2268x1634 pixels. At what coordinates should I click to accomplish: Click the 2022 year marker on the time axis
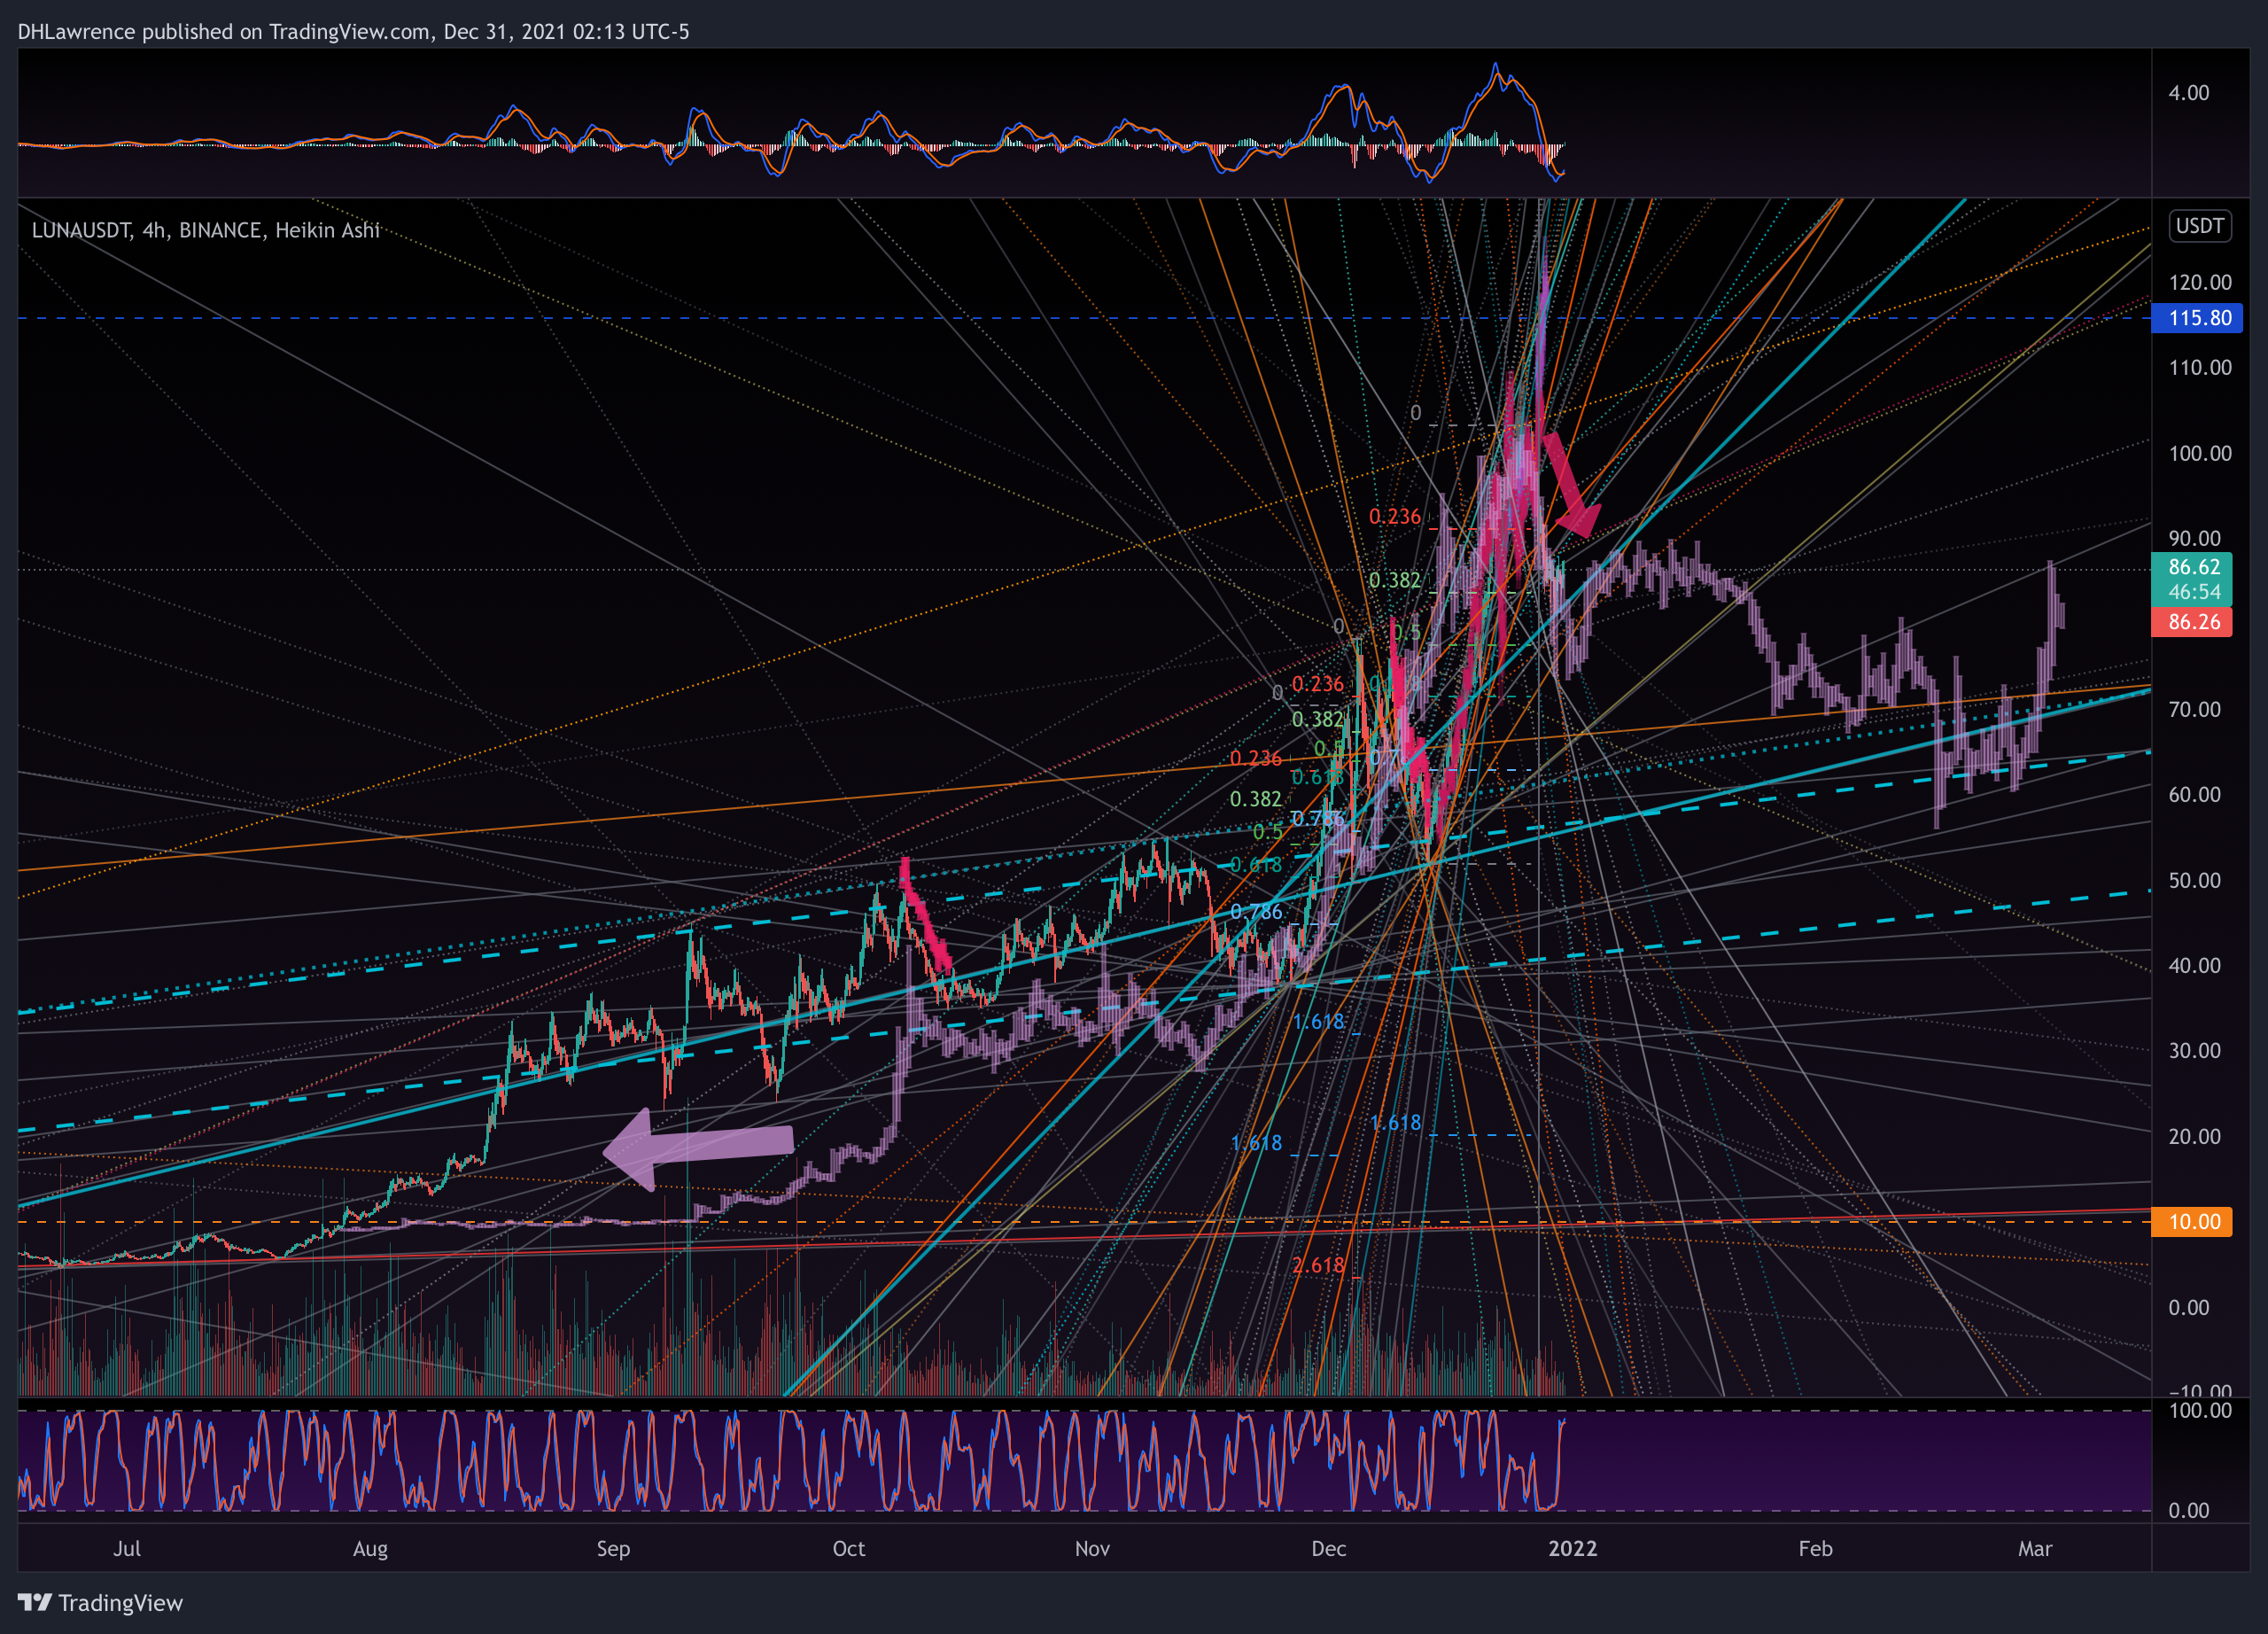click(1573, 1549)
